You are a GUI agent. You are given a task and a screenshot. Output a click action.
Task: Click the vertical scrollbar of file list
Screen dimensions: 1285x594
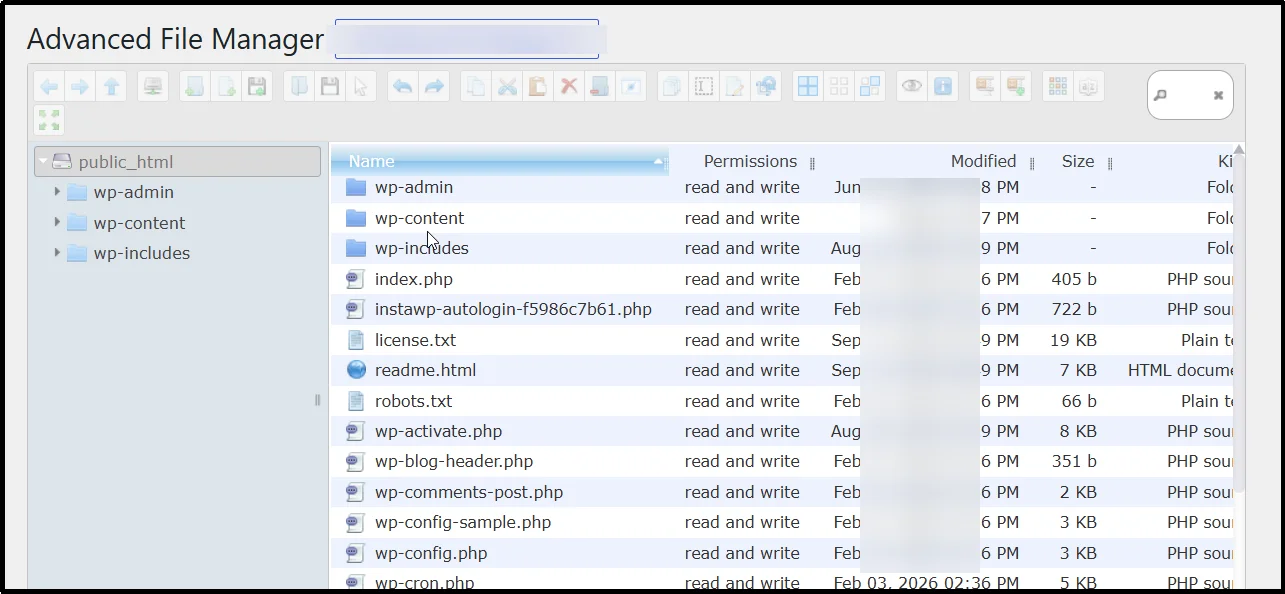point(1240,320)
